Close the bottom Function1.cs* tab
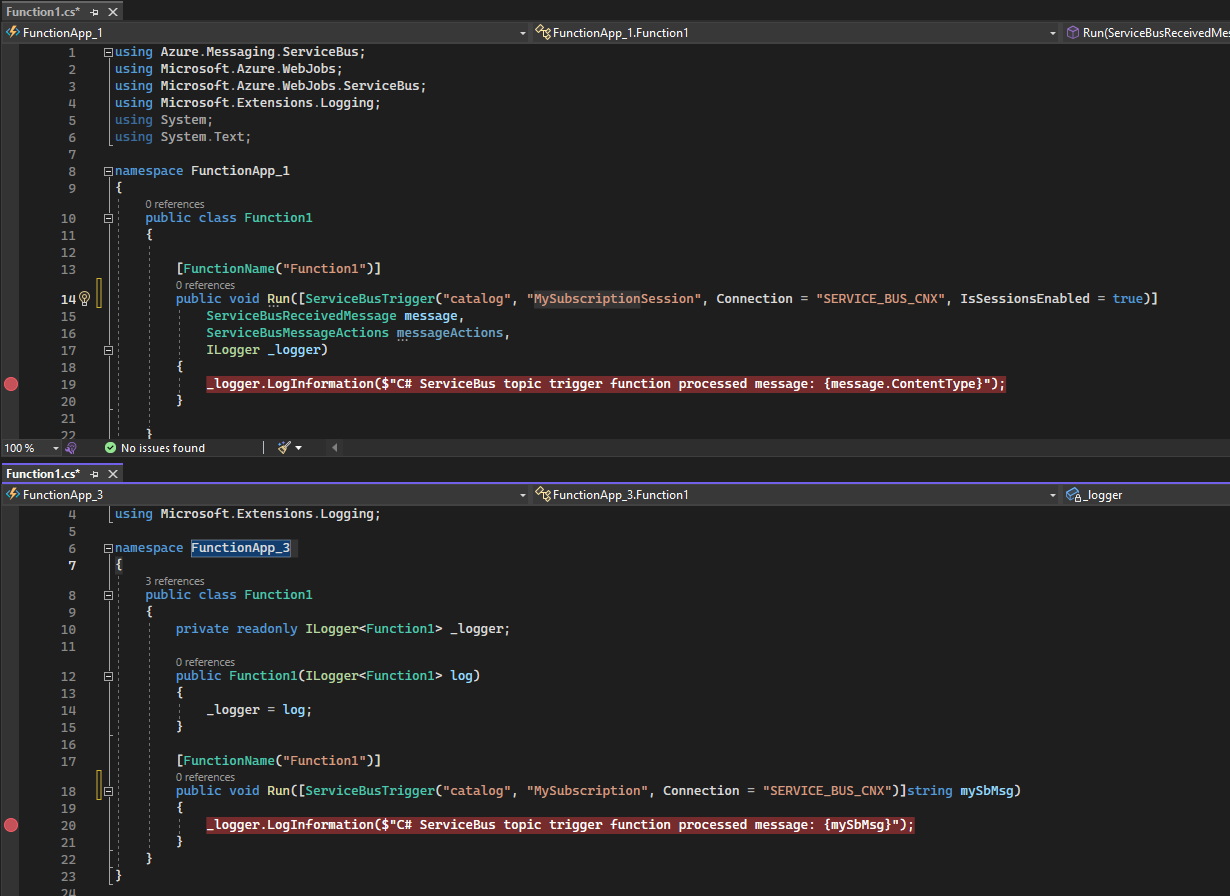This screenshot has width=1230, height=896. (113, 473)
